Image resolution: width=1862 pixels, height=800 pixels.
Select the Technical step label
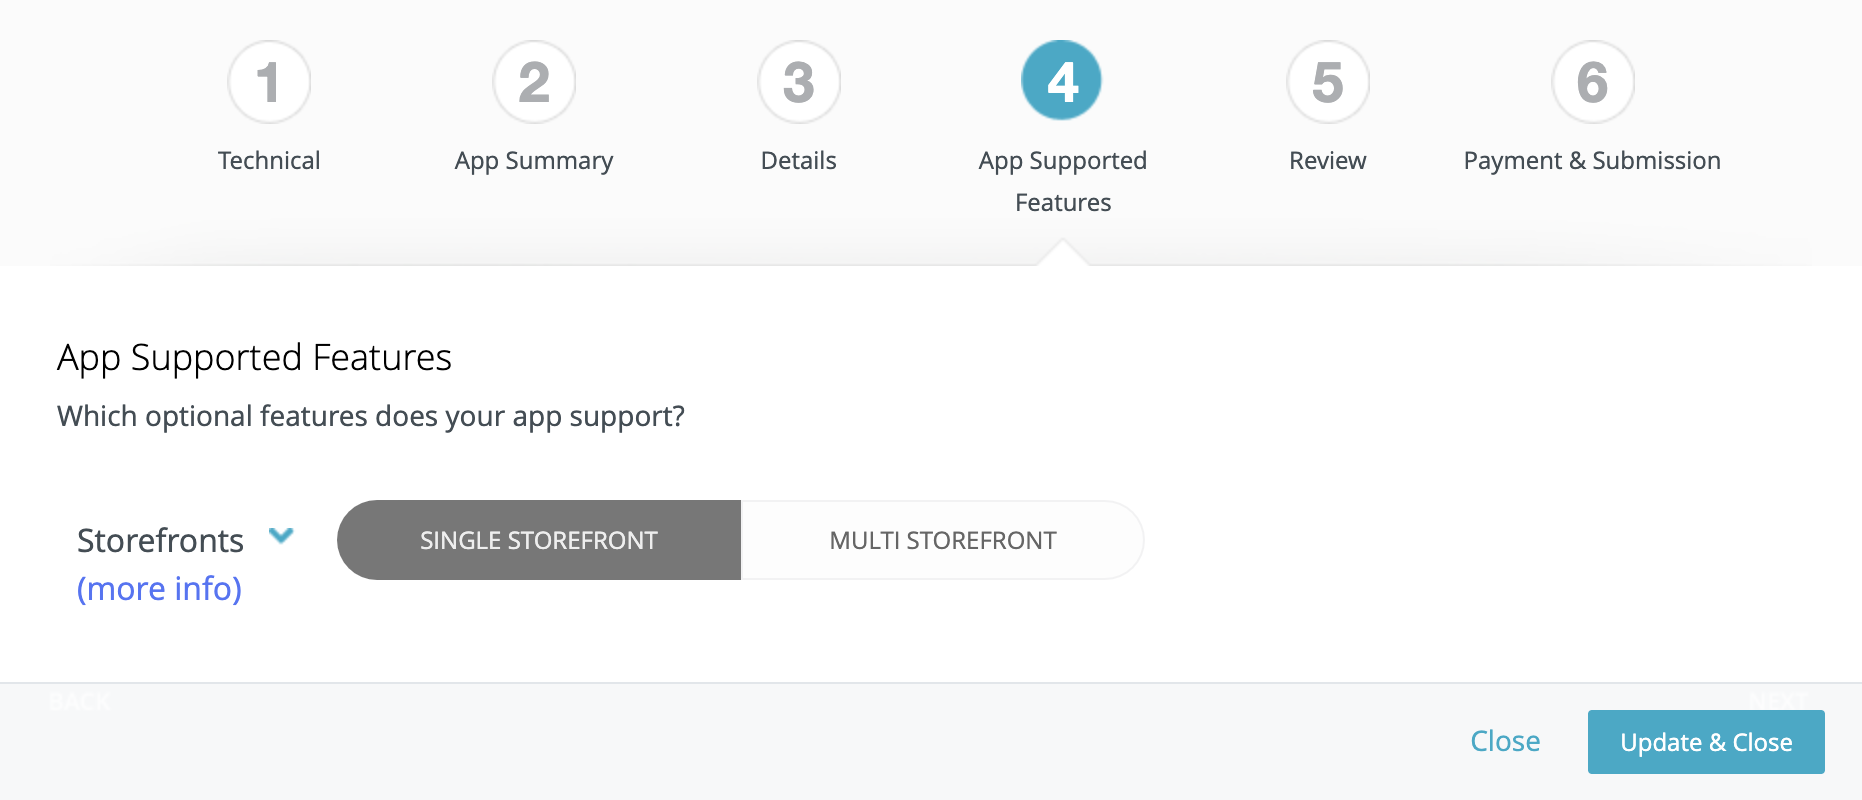click(x=269, y=159)
